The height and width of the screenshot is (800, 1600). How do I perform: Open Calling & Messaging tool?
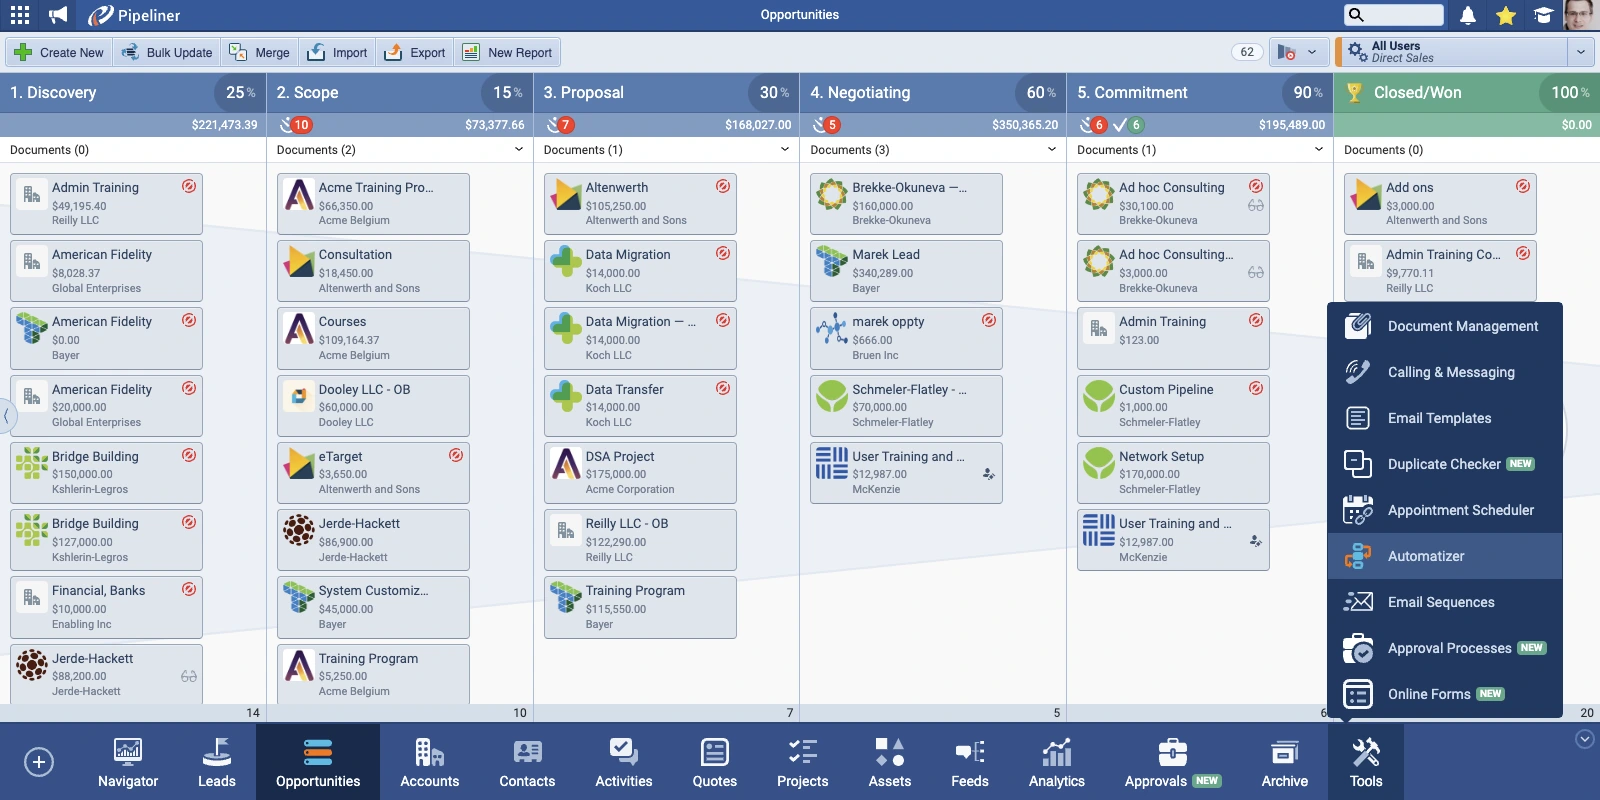tap(1445, 372)
